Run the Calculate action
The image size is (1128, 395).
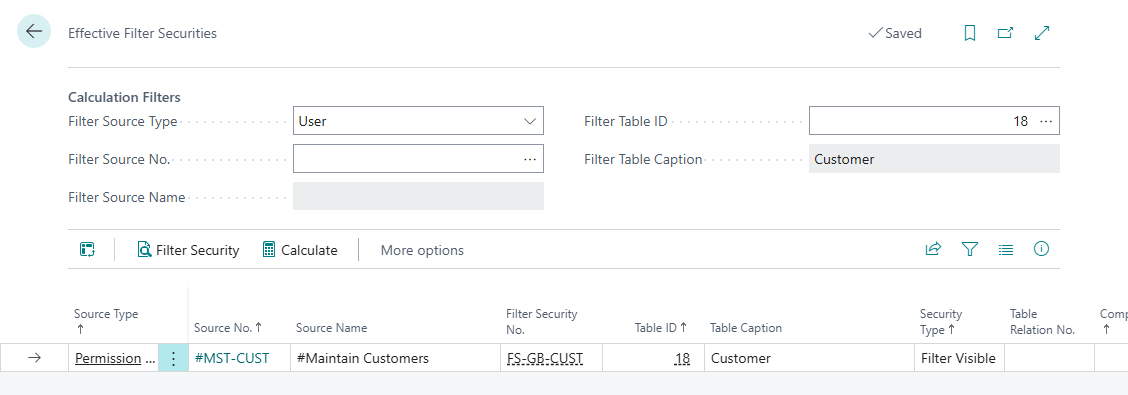[x=300, y=250]
